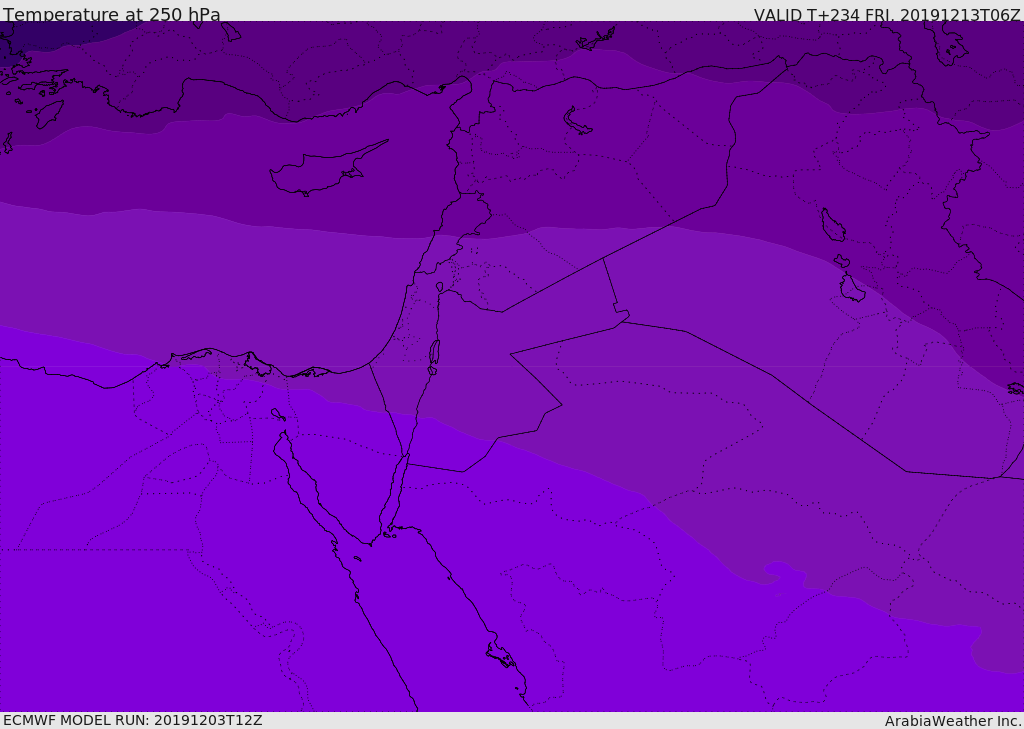The image size is (1024, 729).
Task: Click the 'Temperature at 250 hPa' title text
Action: tap(112, 14)
